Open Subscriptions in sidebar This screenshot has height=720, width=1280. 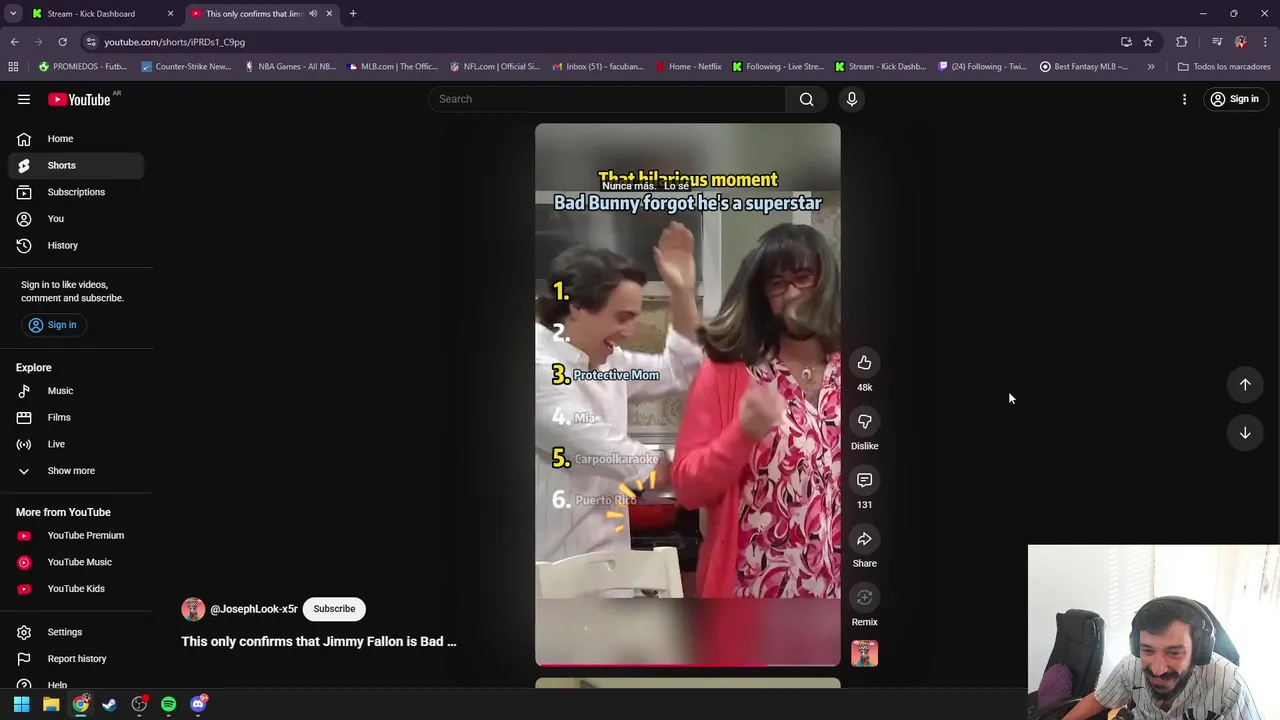tap(76, 192)
